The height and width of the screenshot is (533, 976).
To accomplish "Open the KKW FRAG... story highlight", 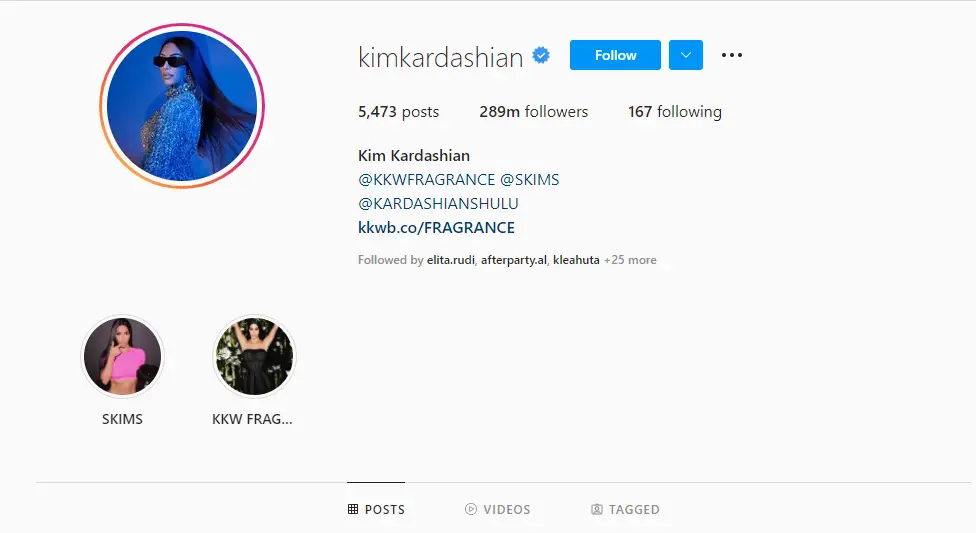I will tap(254, 356).
